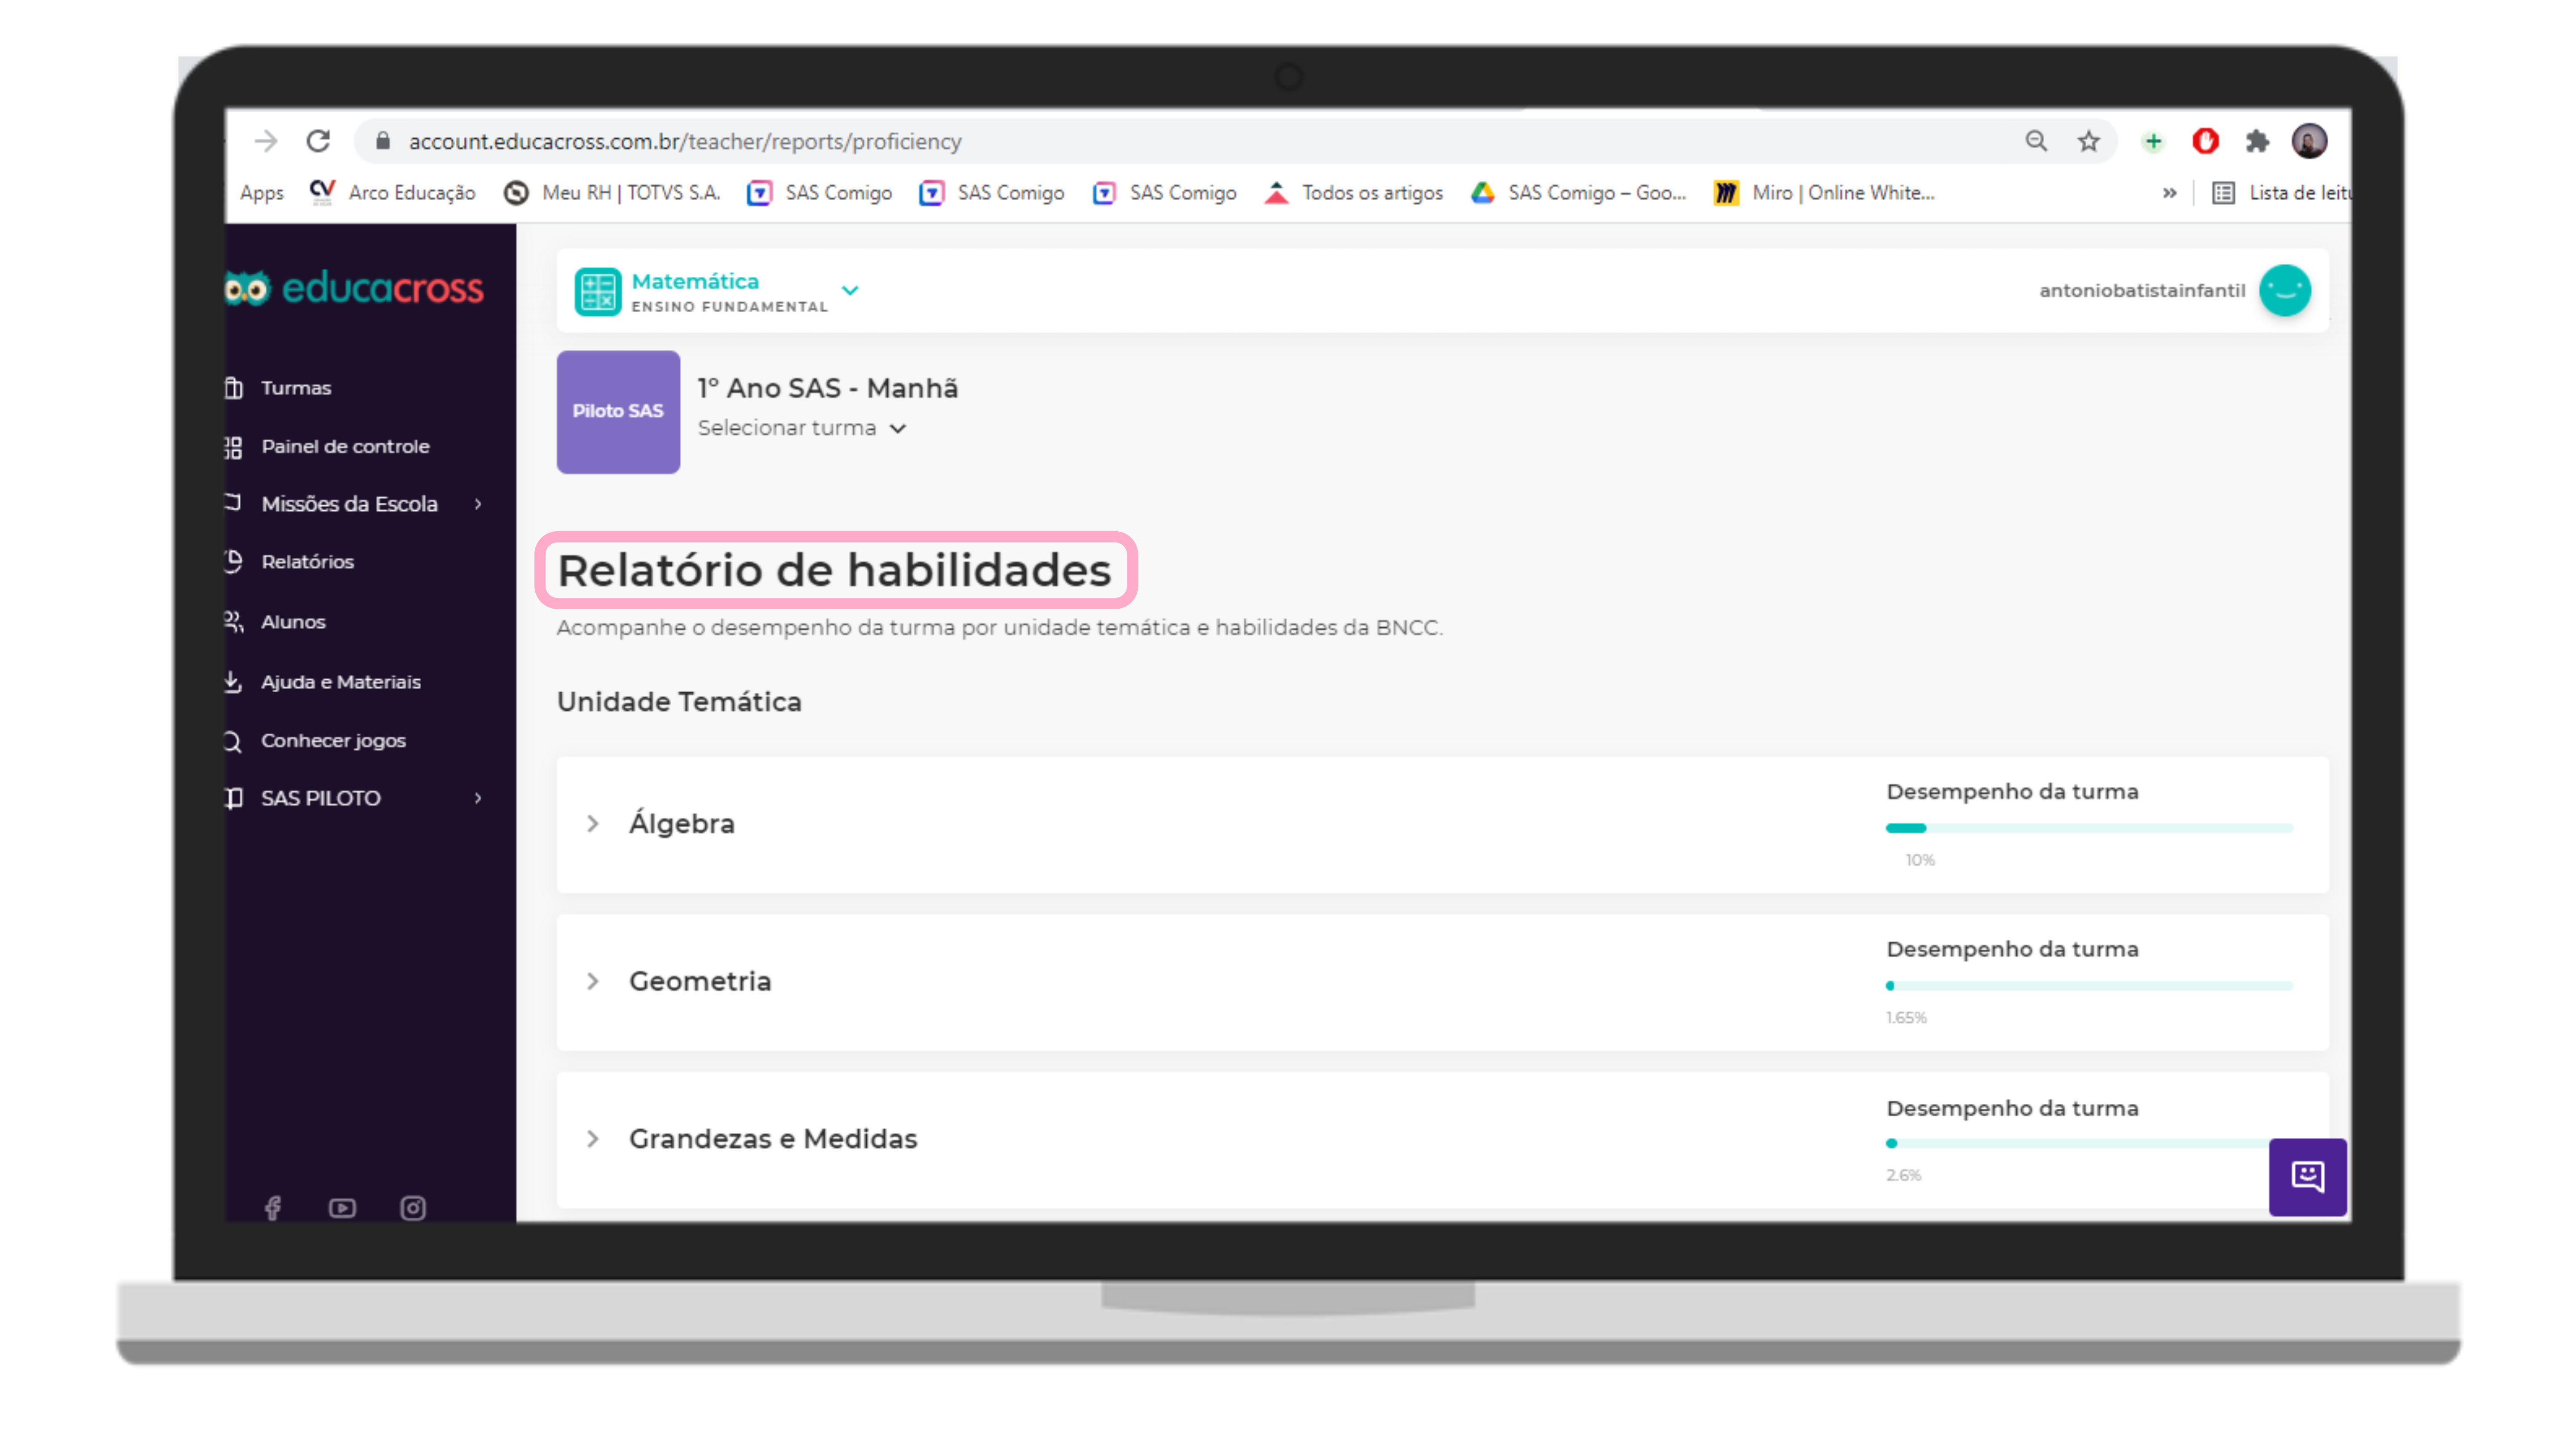Image resolution: width=2576 pixels, height=1449 pixels.
Task: Open the Selecionar turma dropdown
Action: pyautogui.click(x=802, y=428)
